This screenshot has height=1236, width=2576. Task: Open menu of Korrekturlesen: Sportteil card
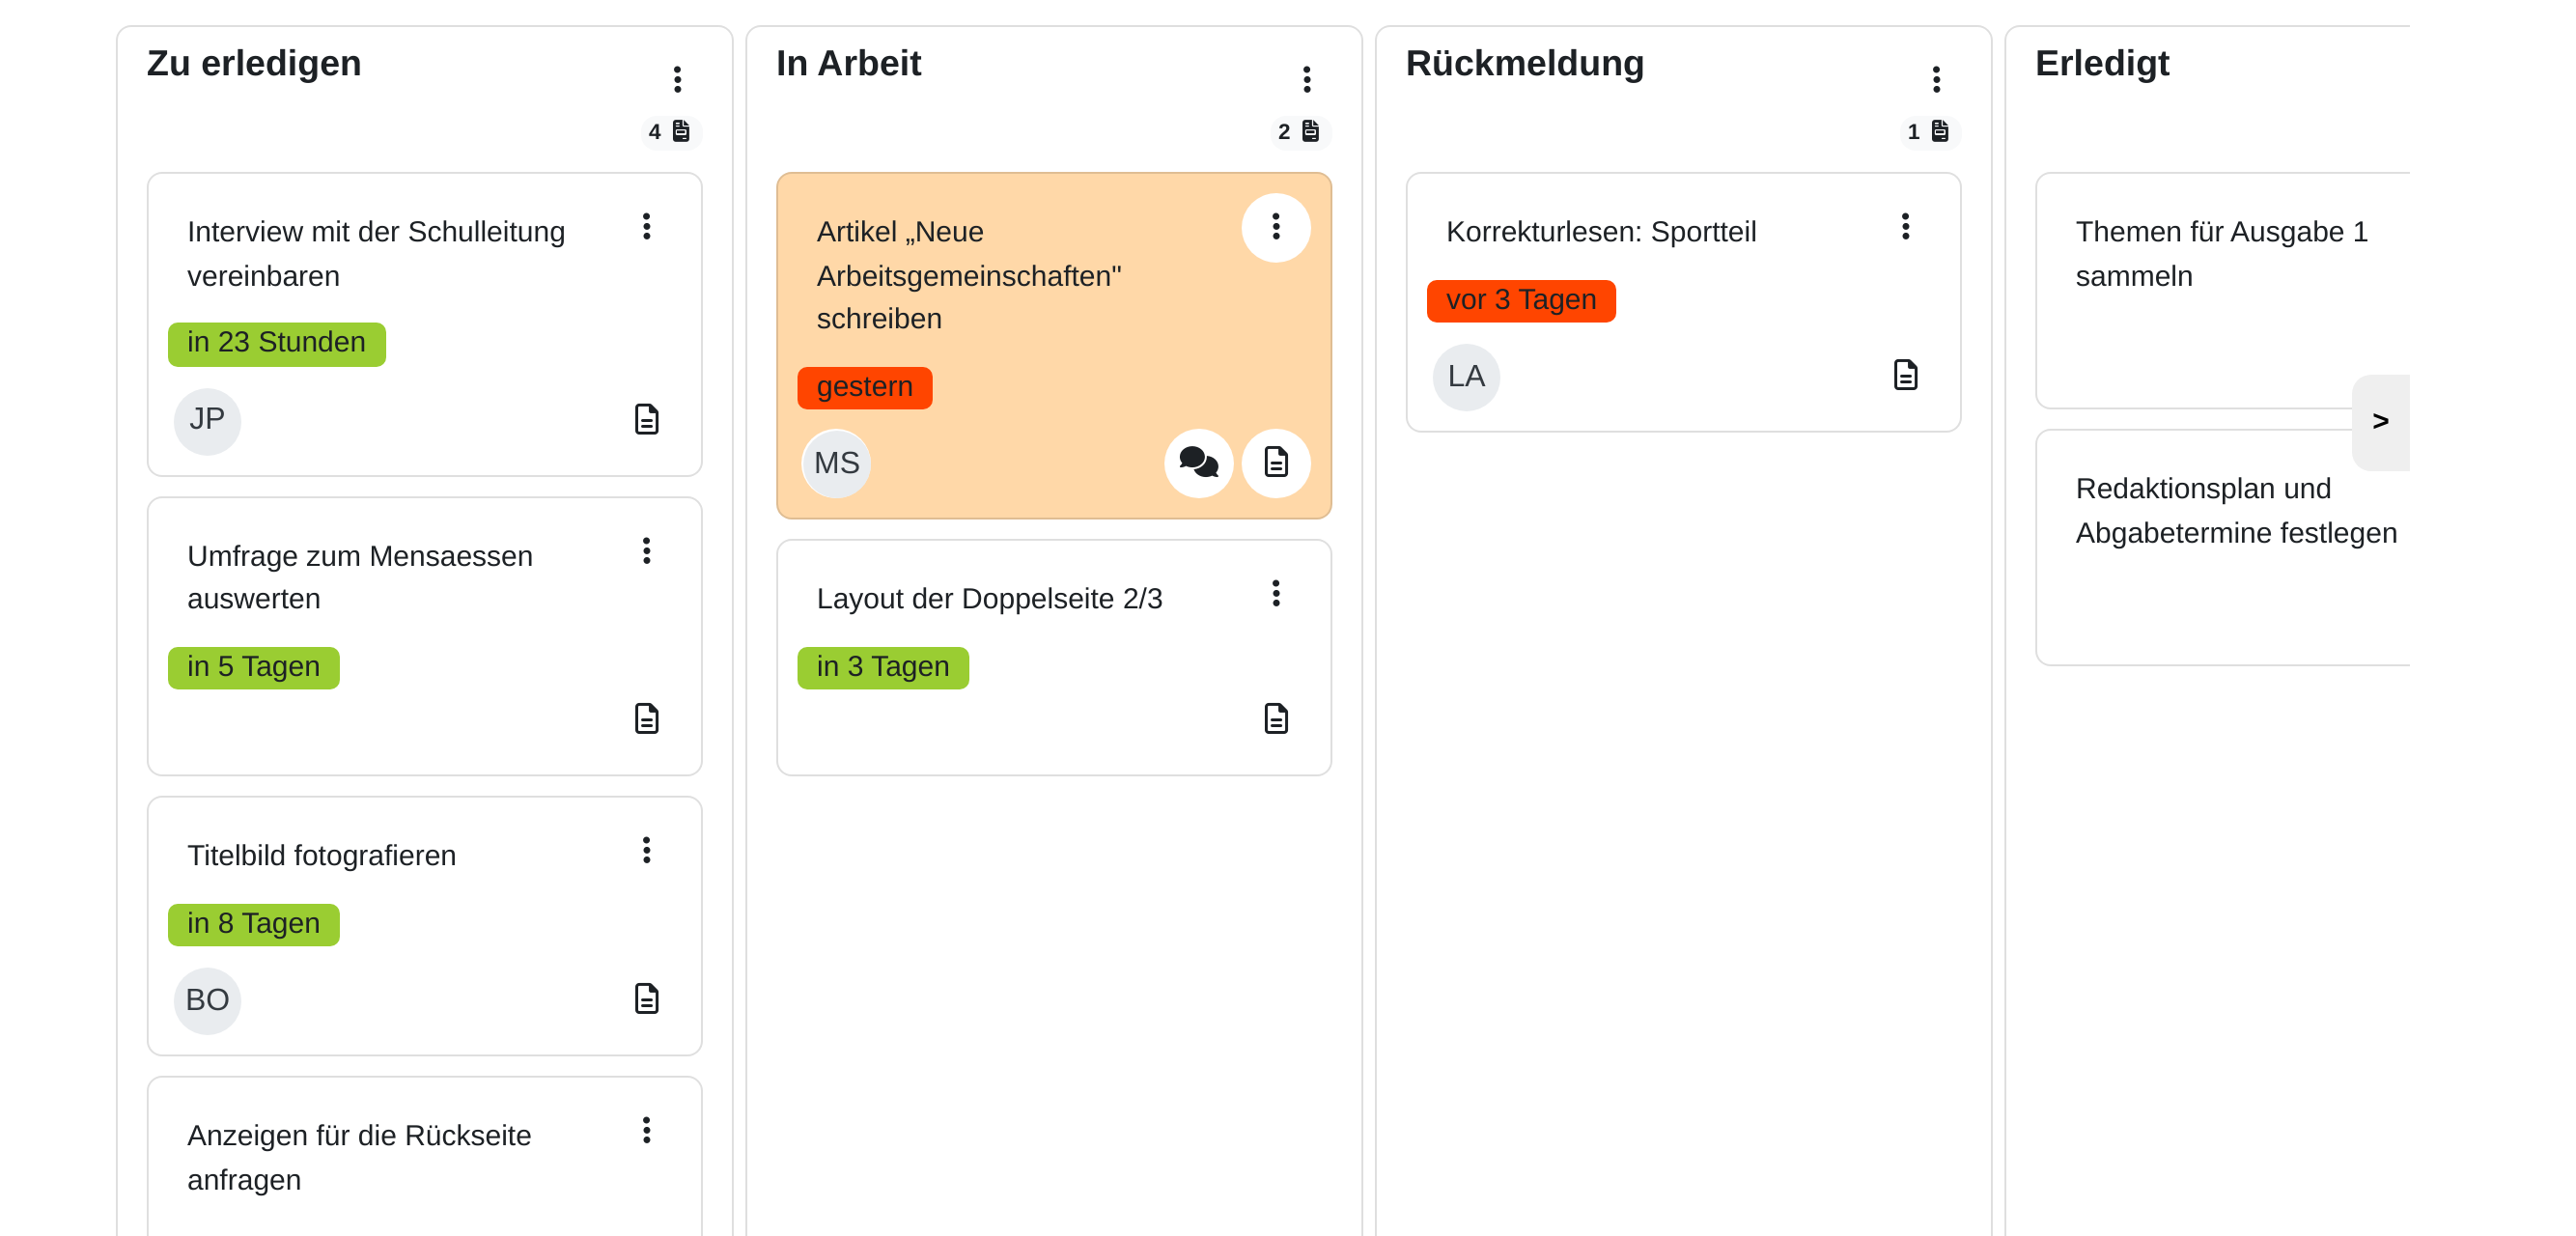[1905, 227]
